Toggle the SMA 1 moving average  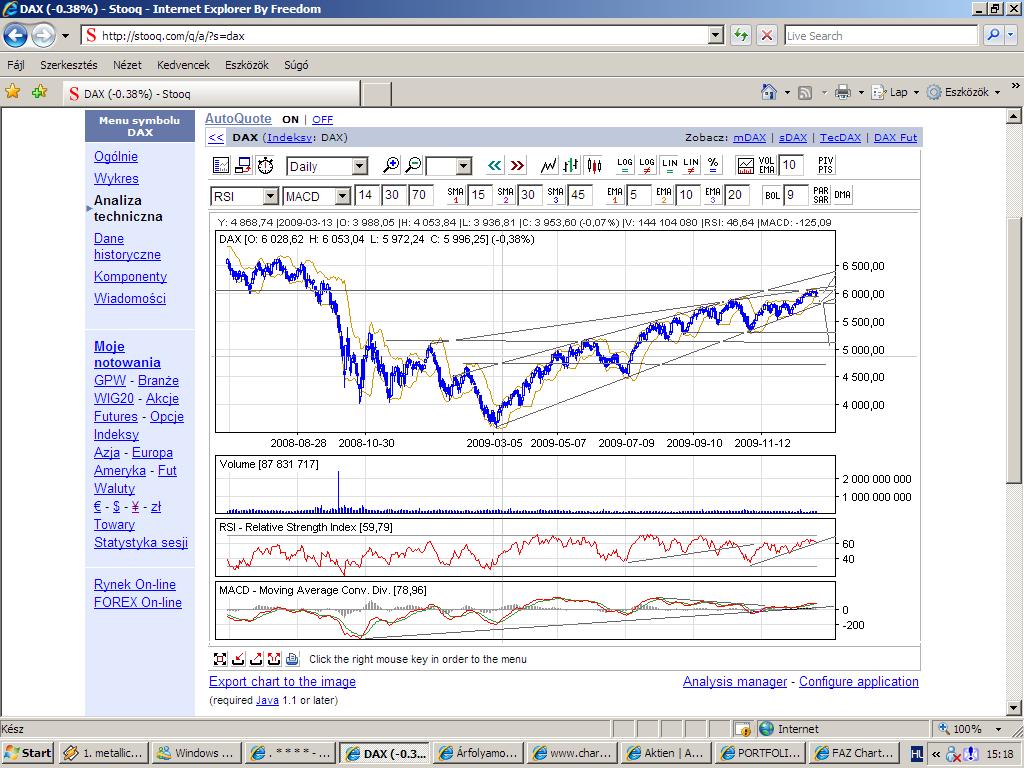456,195
